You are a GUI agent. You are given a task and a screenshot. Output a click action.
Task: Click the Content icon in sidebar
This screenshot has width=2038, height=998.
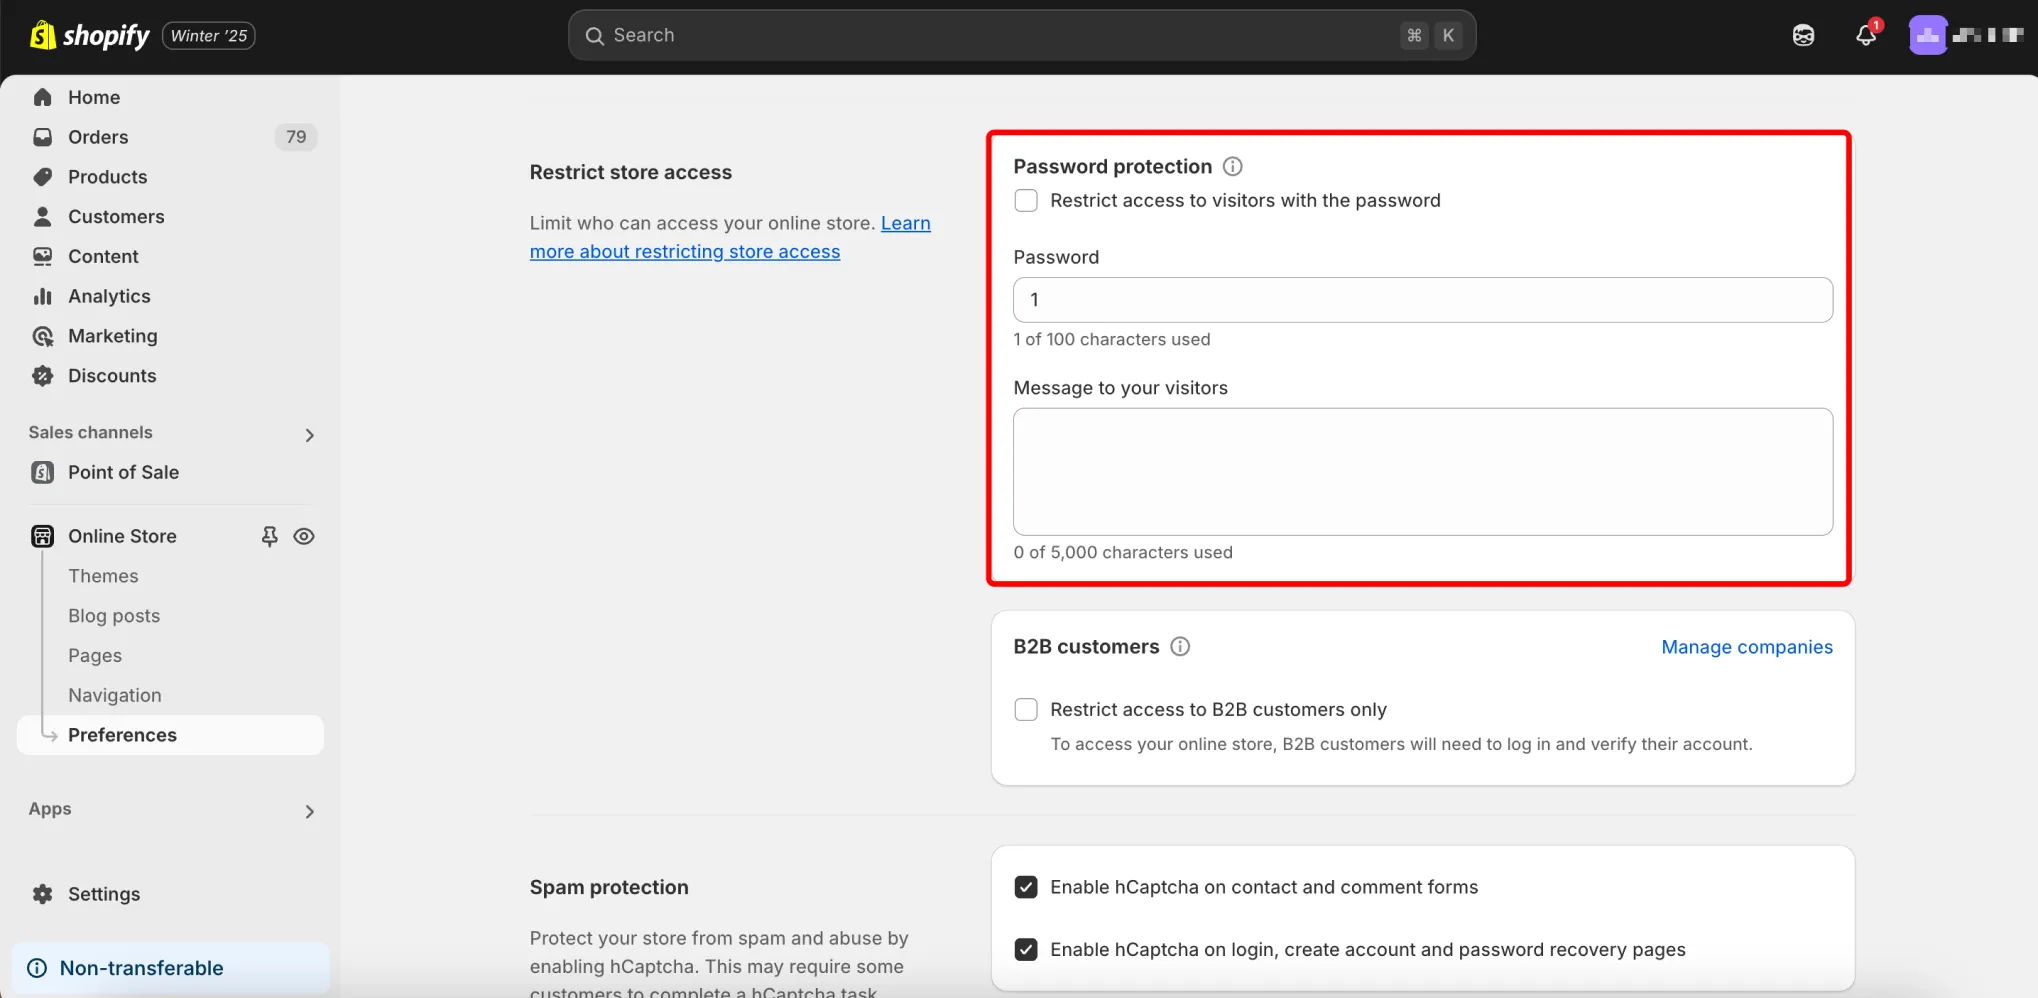(x=42, y=257)
